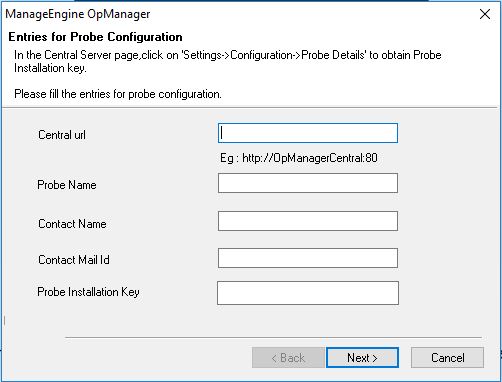This screenshot has height=382, width=502.
Task: Close the ManageEngine OpManager dialog
Action: pyautogui.click(x=485, y=14)
